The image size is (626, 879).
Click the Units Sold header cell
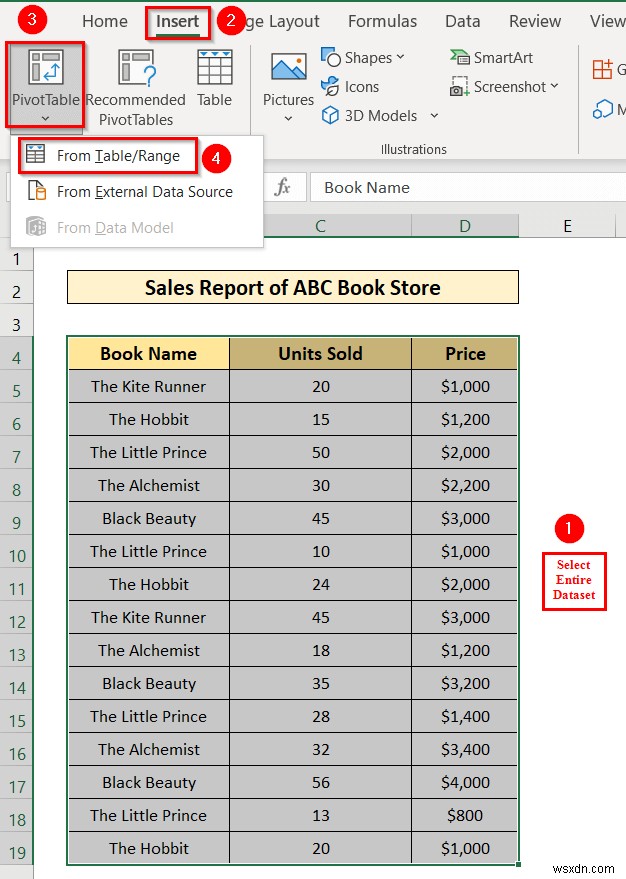point(320,354)
